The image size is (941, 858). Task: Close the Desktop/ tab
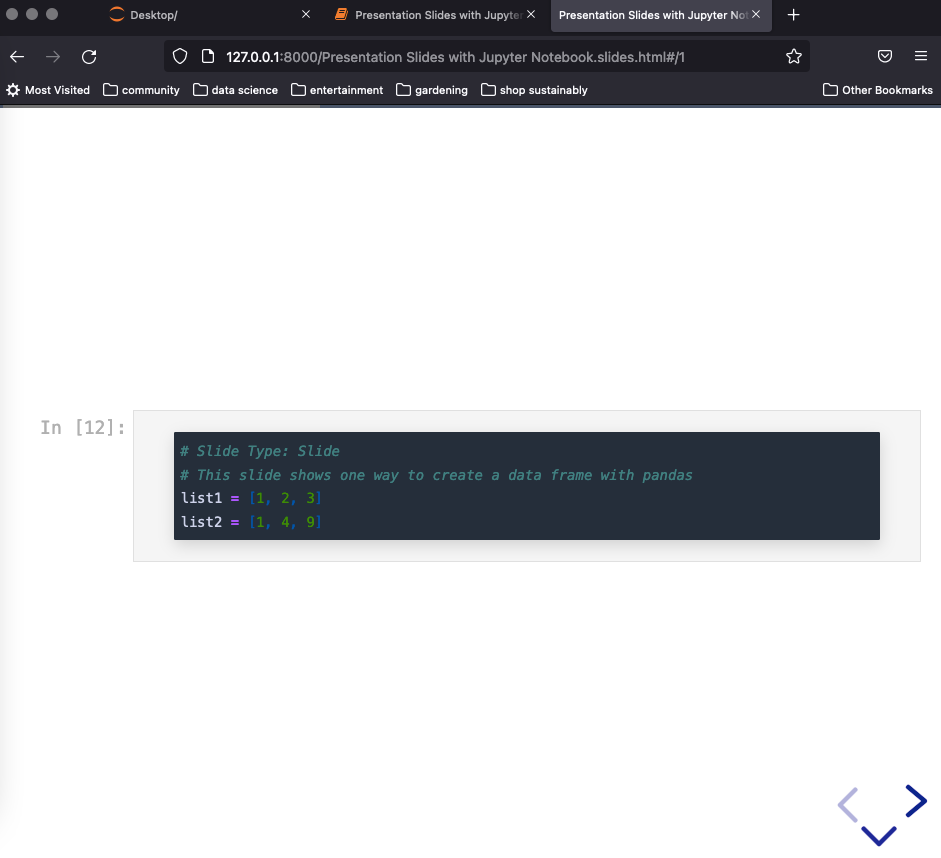(306, 14)
